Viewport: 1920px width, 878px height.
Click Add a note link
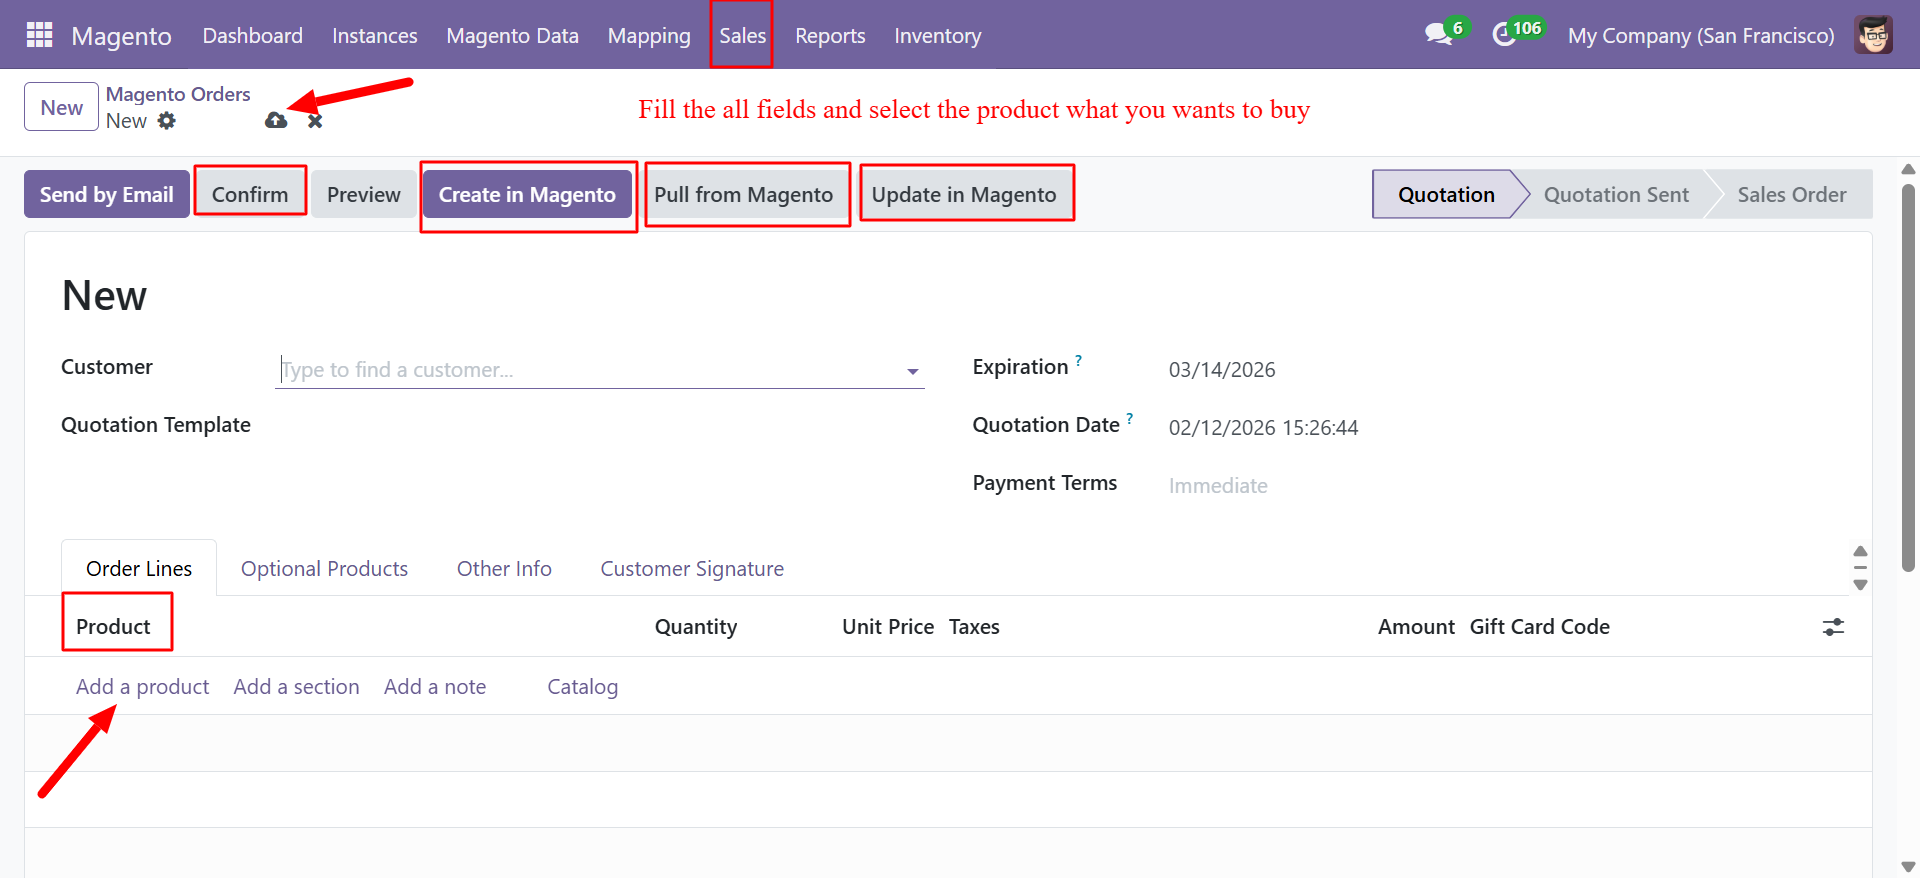pos(435,686)
